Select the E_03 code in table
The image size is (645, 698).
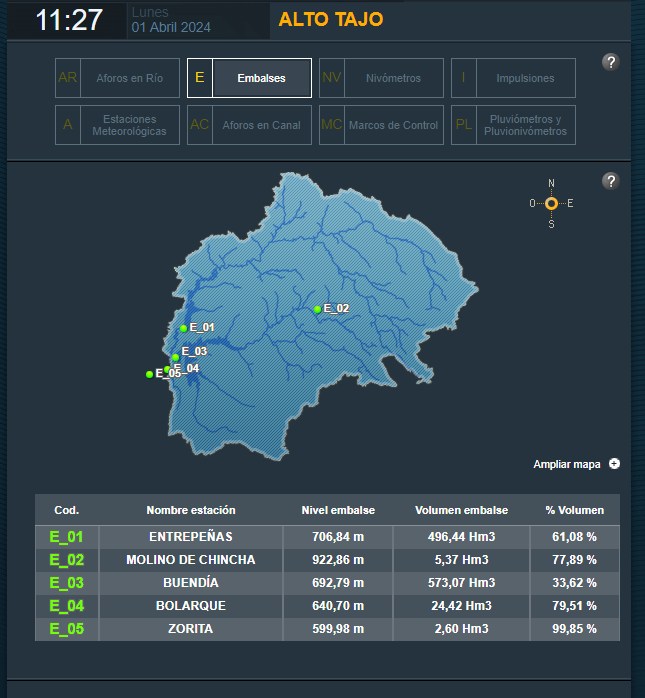point(66,583)
